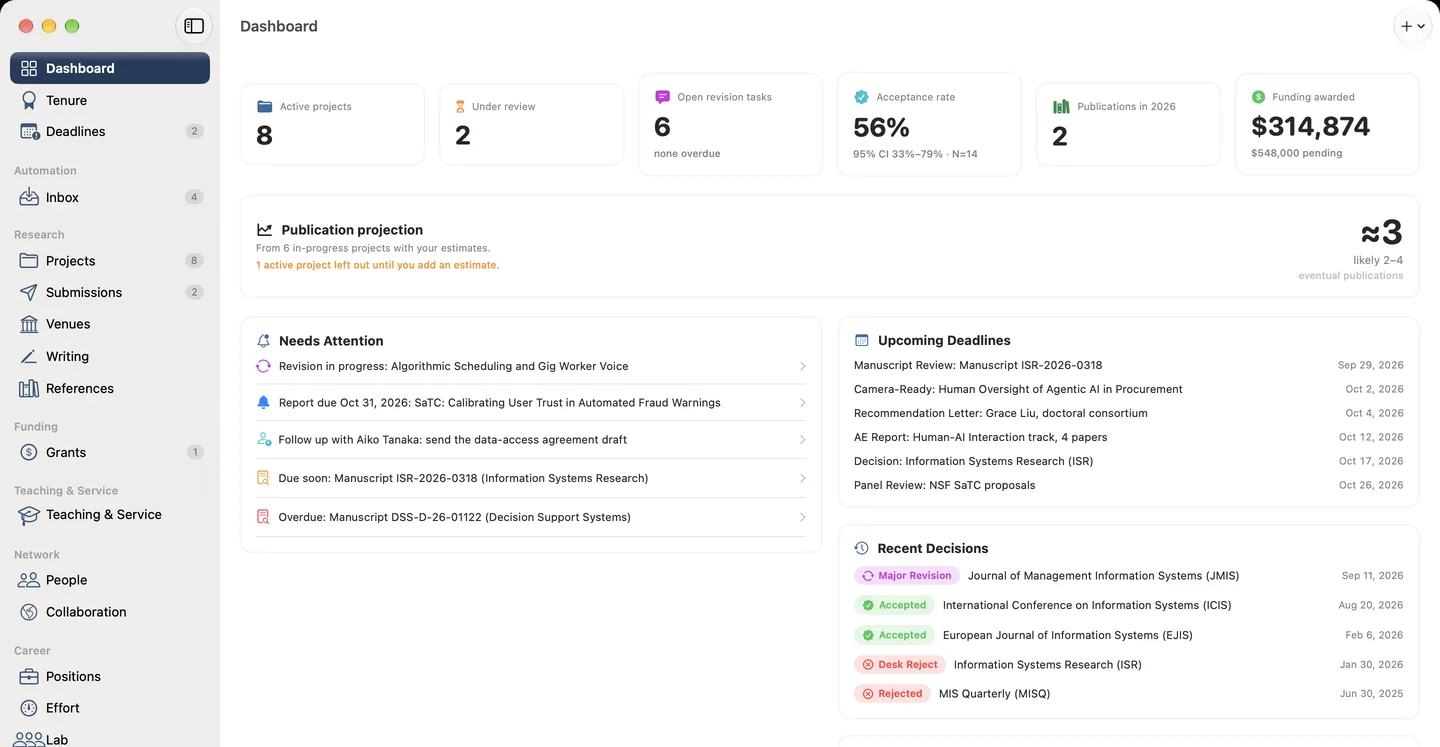Click the Teaching & Service graduation cap icon
This screenshot has height=747, width=1440.
coord(29,515)
